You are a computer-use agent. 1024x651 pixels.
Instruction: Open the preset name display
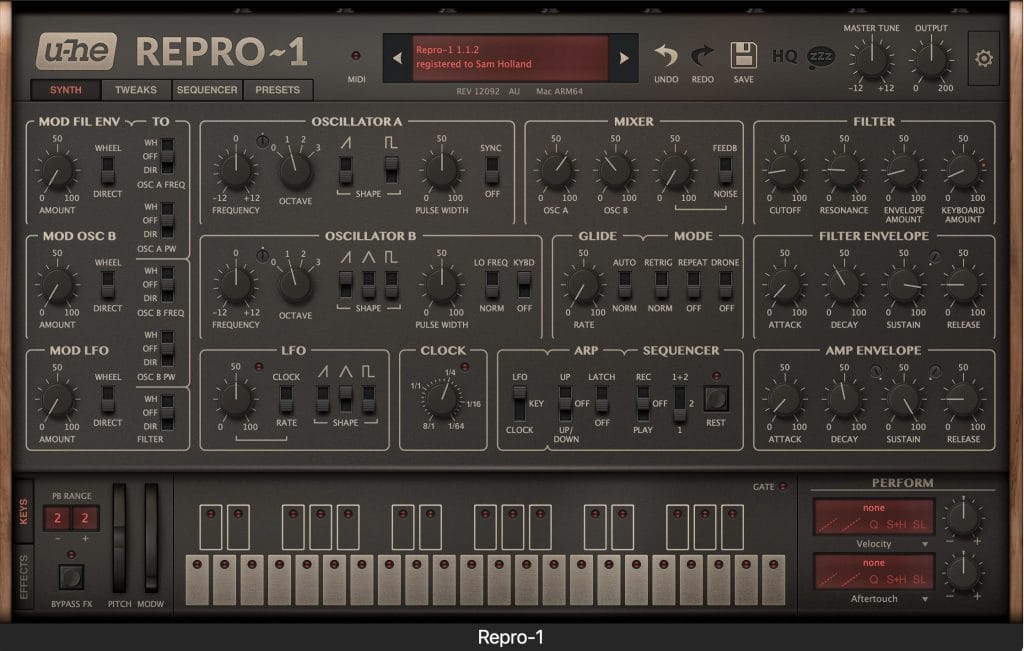(x=510, y=57)
